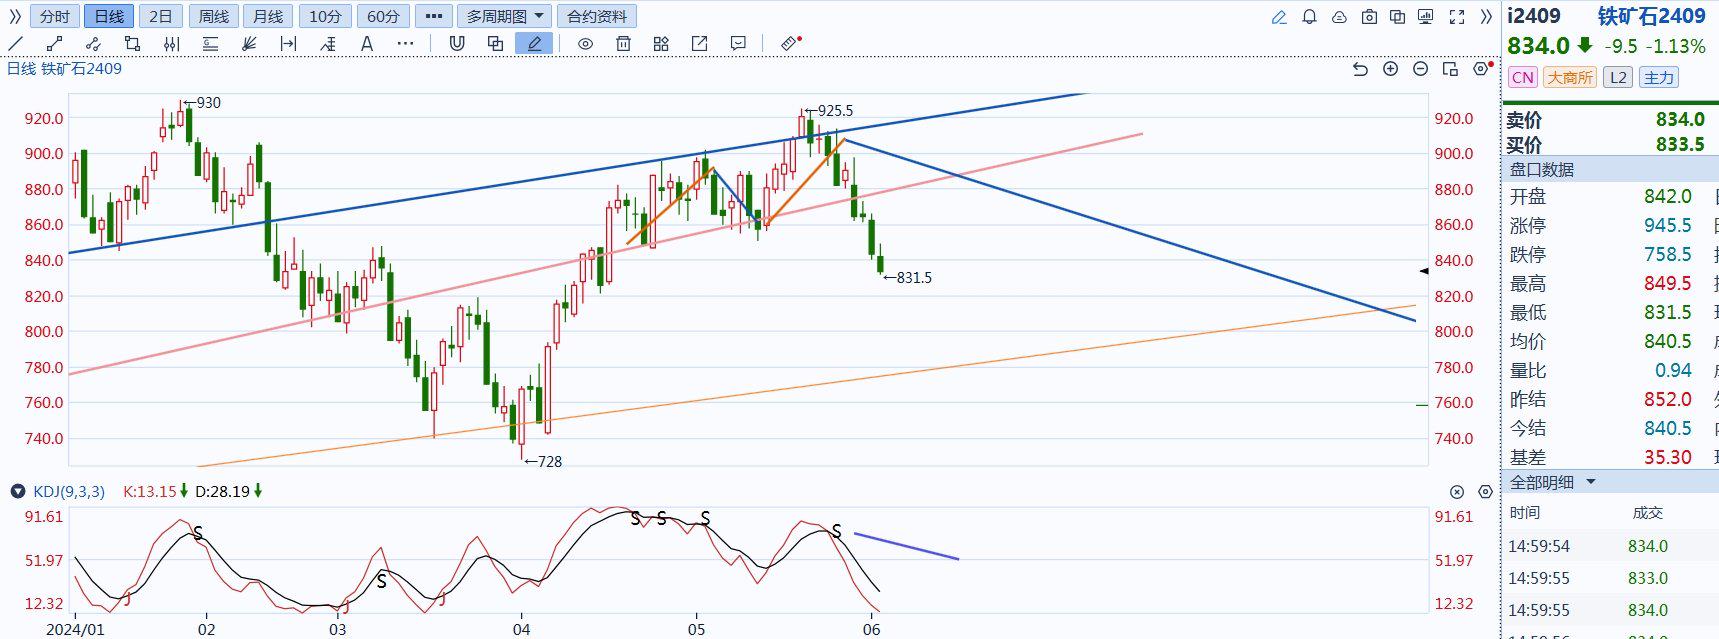Select the trend line drawing tool
Image resolution: width=1719 pixels, height=639 pixels.
16,44
